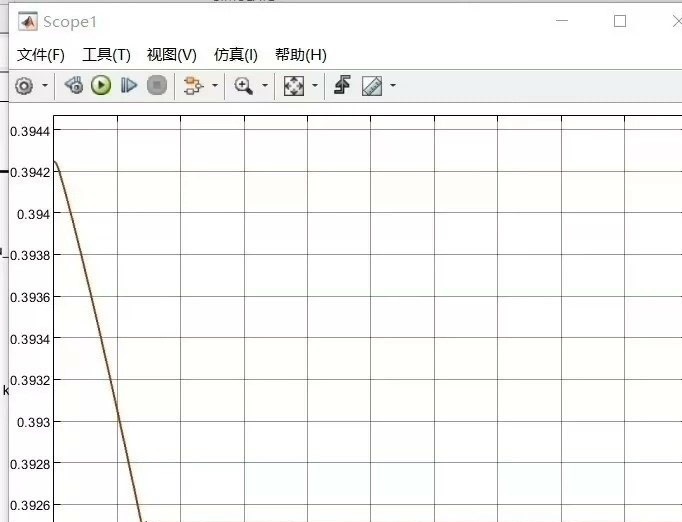Click the y-axis label 0.3932
Screen dimensions: 682x522
coord(30,381)
